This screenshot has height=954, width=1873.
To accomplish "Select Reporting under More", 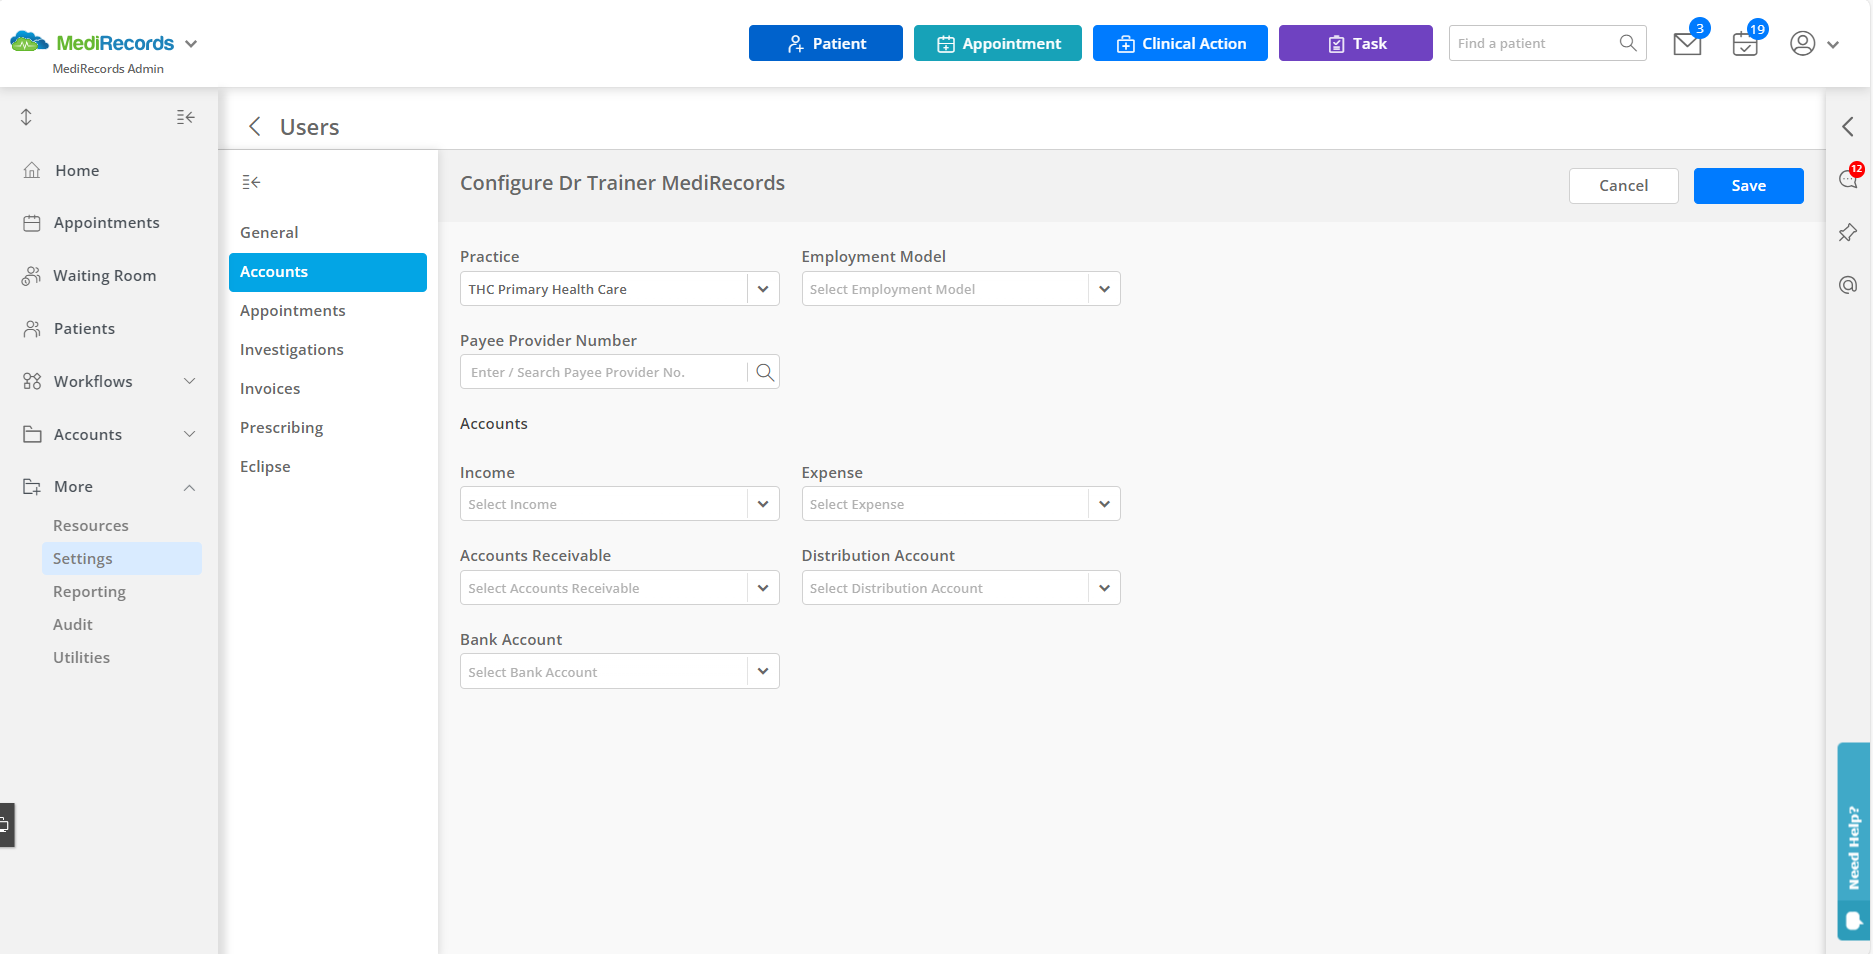I will [x=89, y=591].
